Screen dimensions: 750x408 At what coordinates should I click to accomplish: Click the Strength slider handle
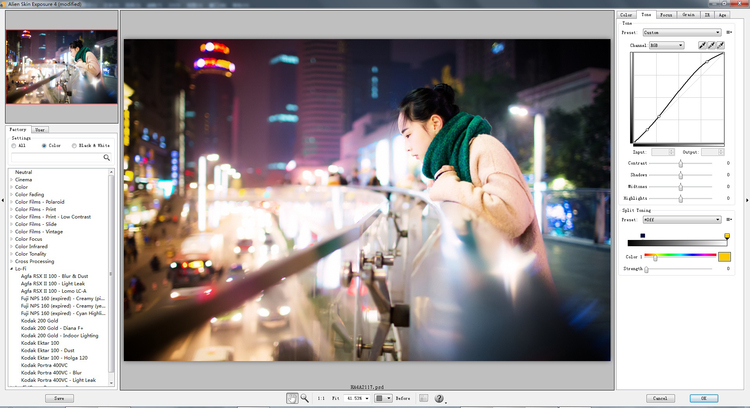point(646,269)
